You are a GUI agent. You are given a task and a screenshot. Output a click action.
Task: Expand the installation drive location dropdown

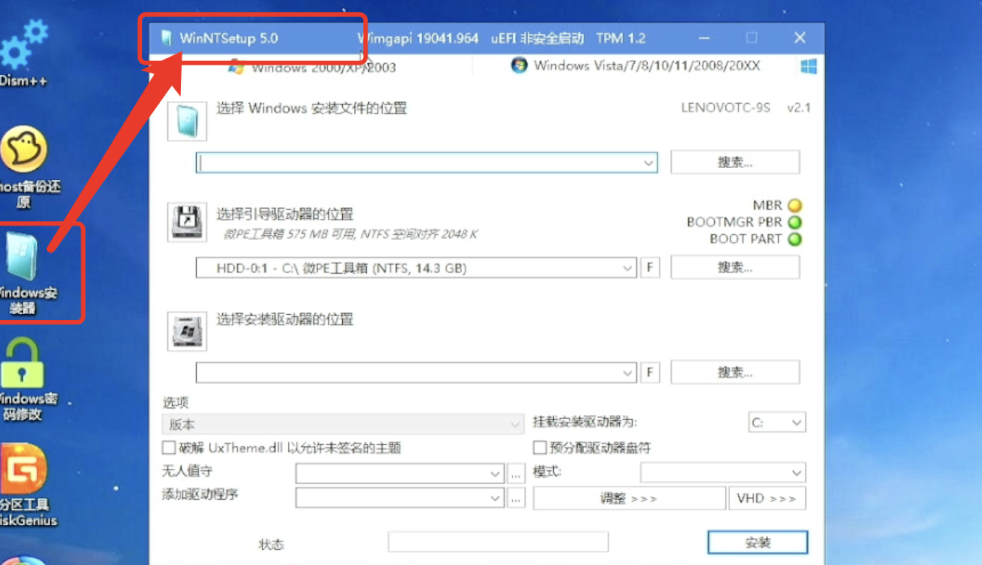(627, 373)
